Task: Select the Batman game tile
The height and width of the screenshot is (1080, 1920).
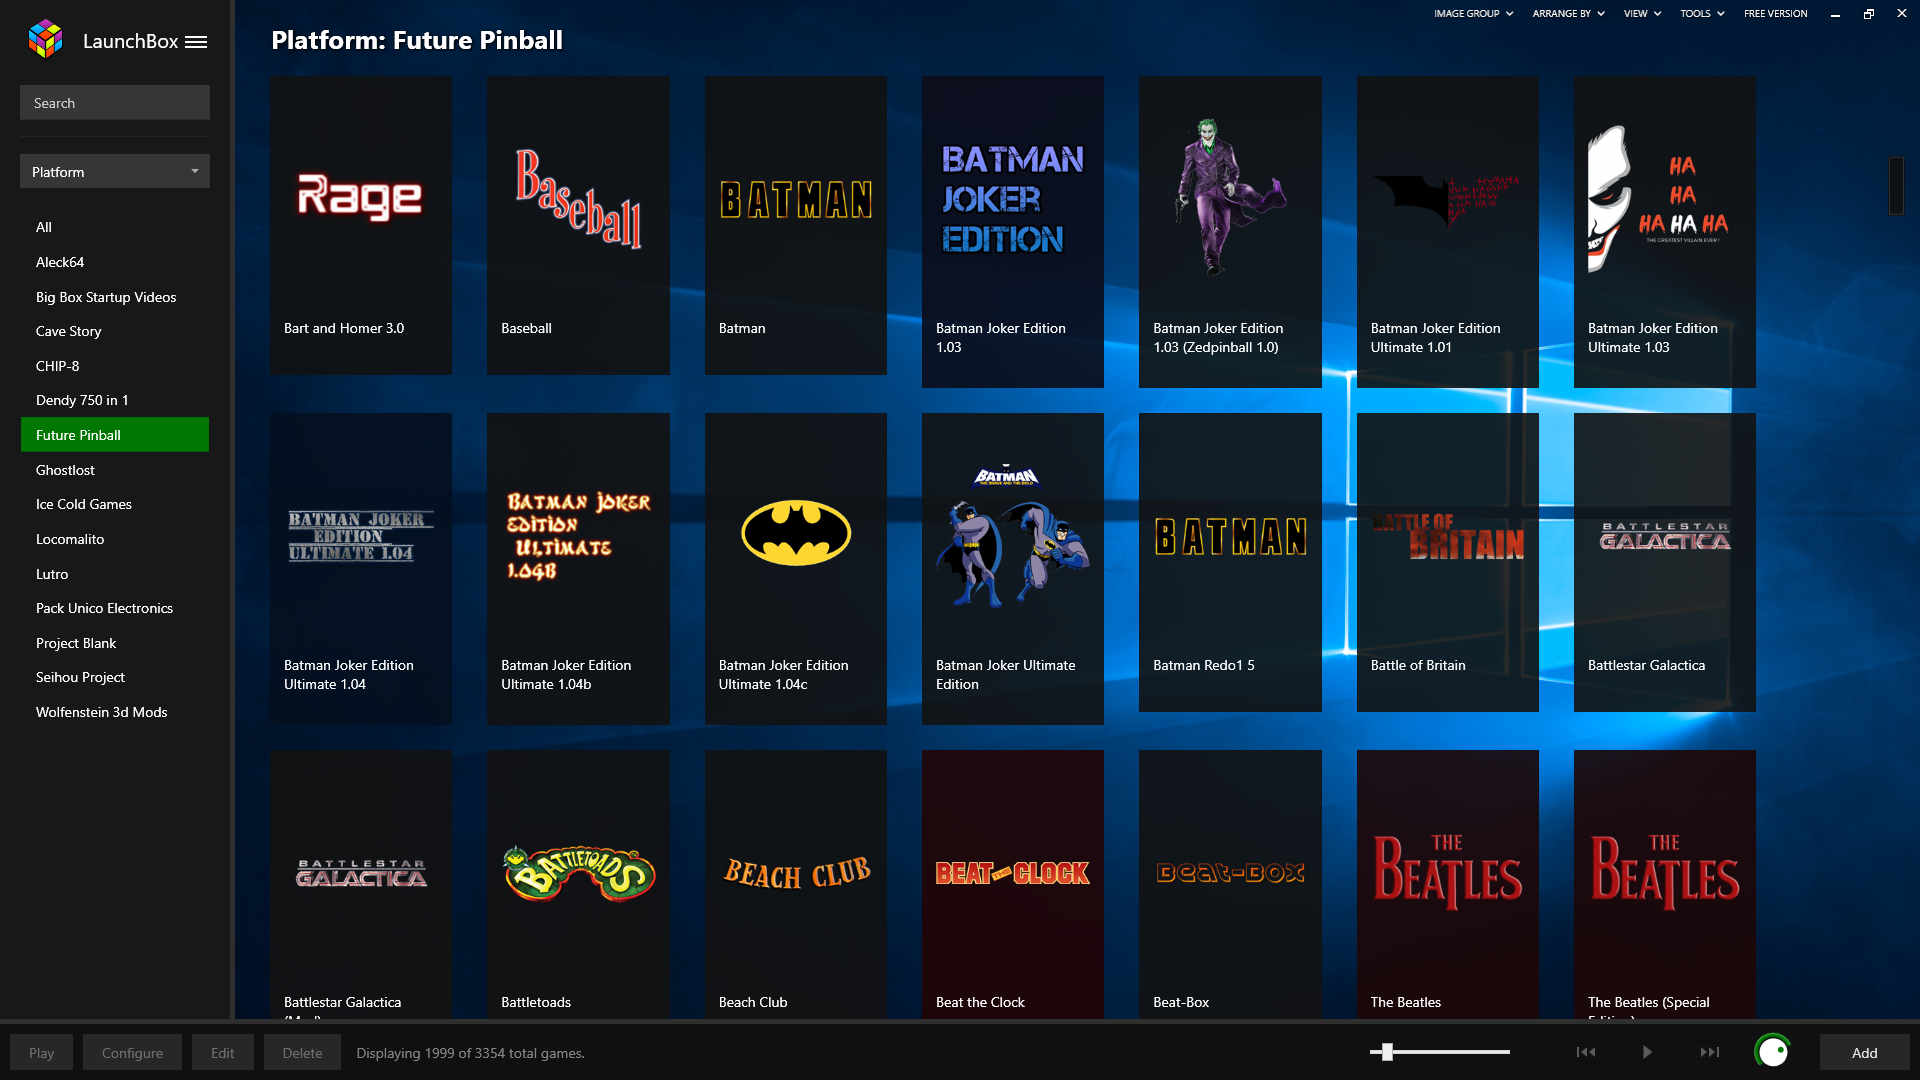Action: [x=795, y=226]
